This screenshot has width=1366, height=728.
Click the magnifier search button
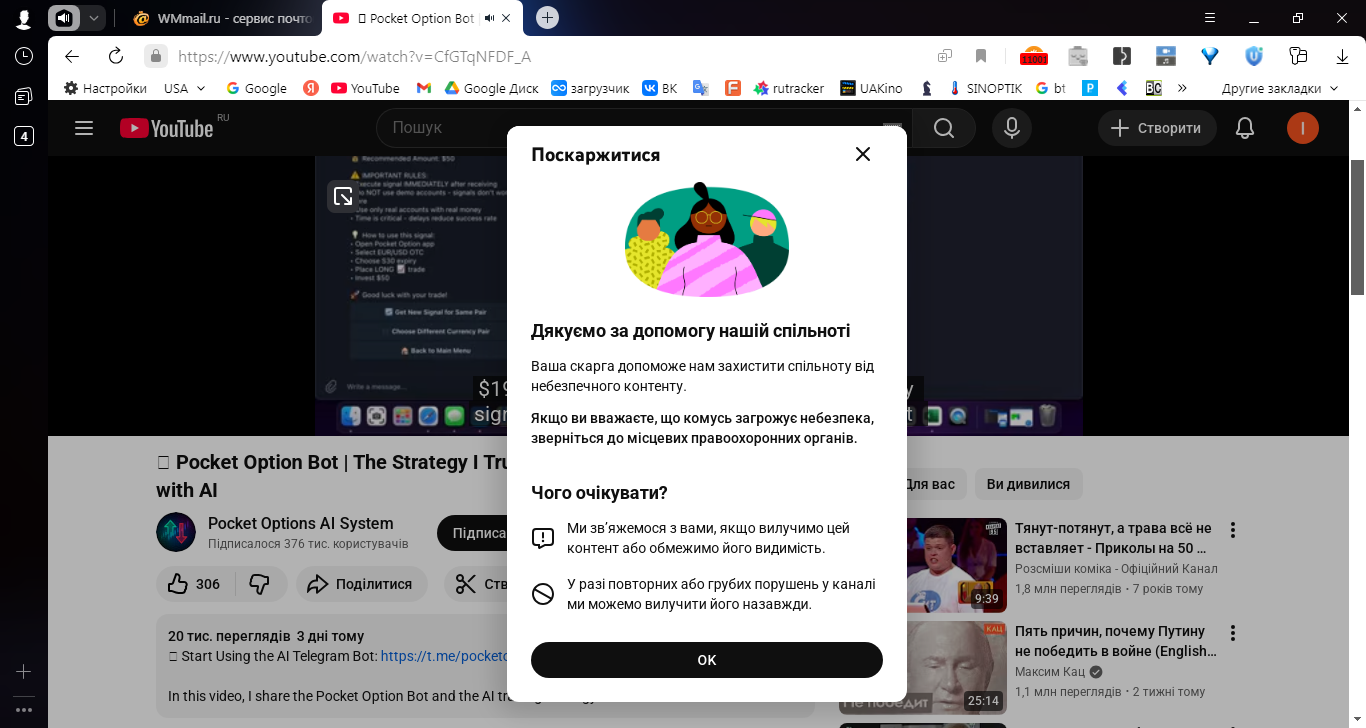click(943, 128)
